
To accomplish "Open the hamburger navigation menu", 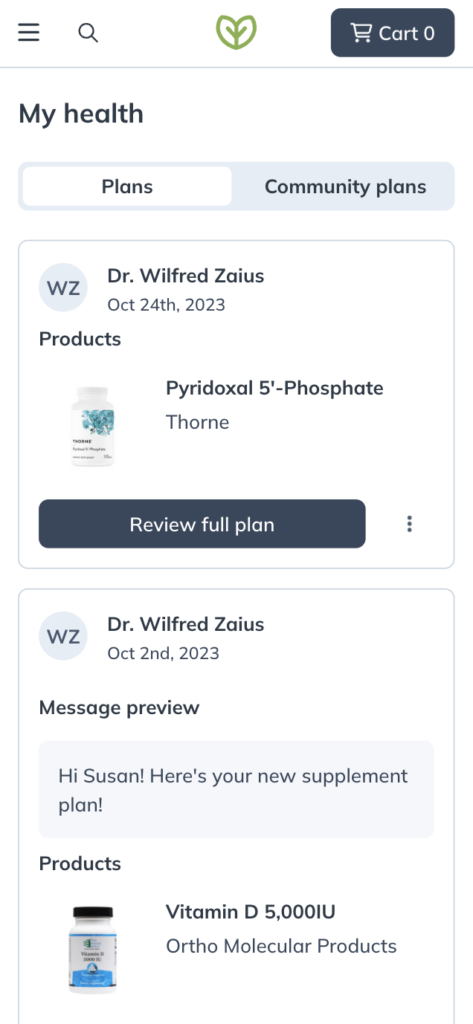I will click(29, 32).
